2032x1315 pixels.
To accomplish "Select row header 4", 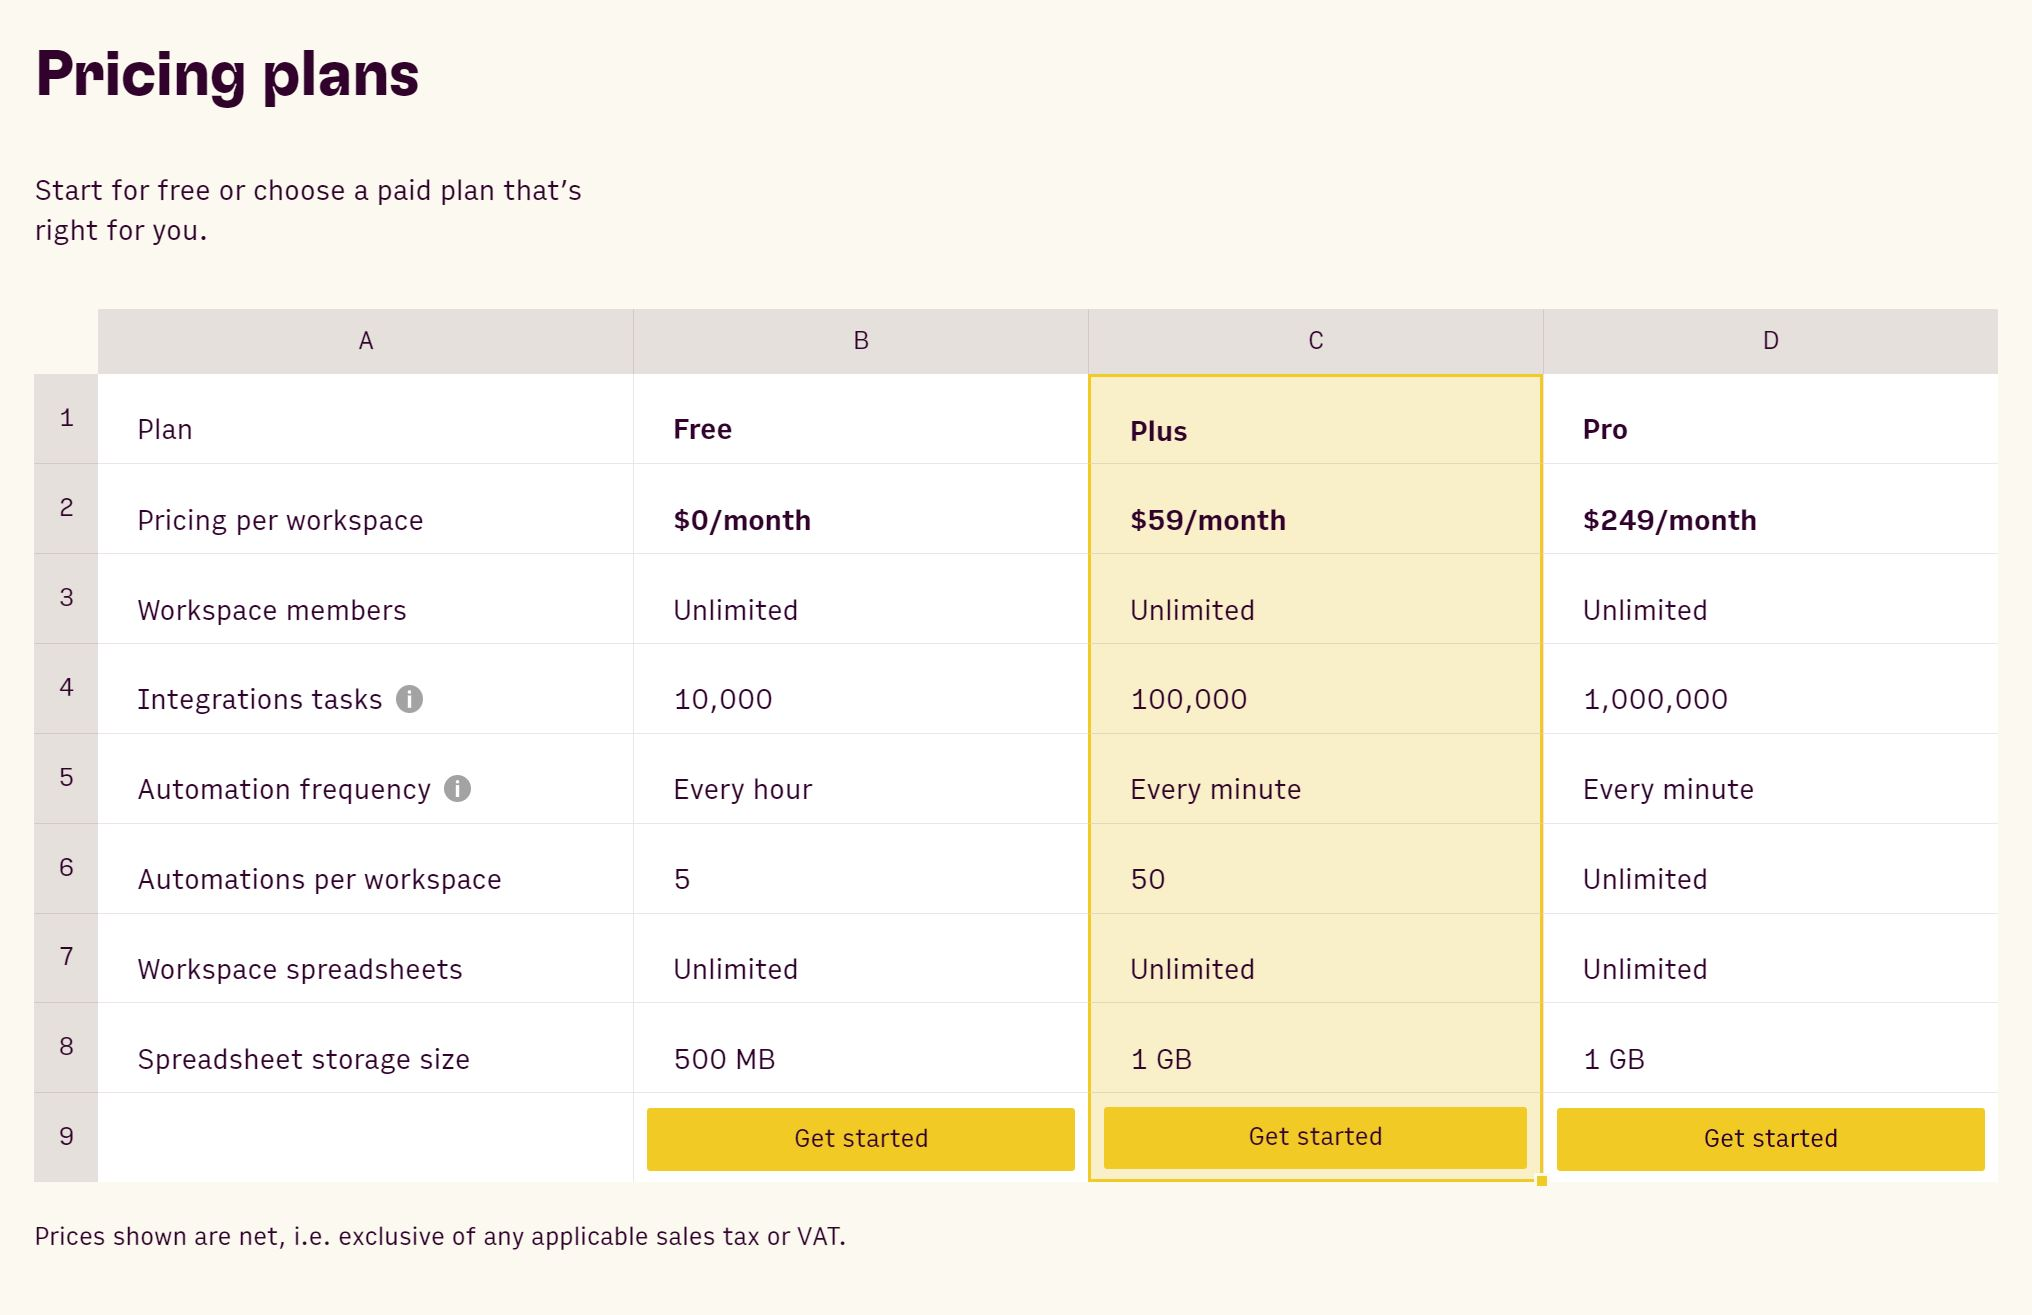I will pos(66,689).
